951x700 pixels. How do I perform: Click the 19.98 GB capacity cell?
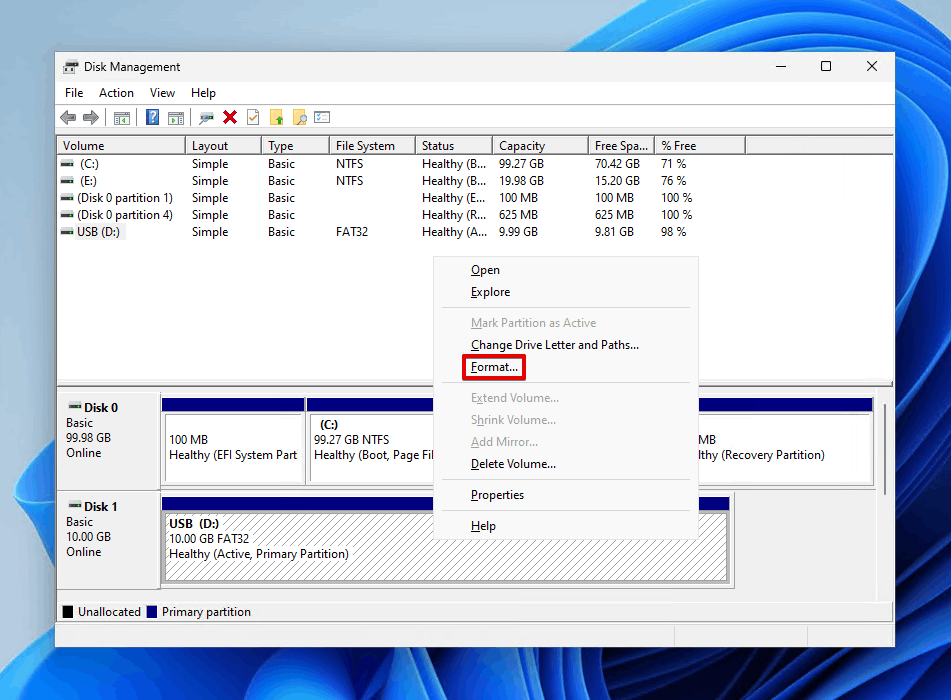pyautogui.click(x=521, y=181)
